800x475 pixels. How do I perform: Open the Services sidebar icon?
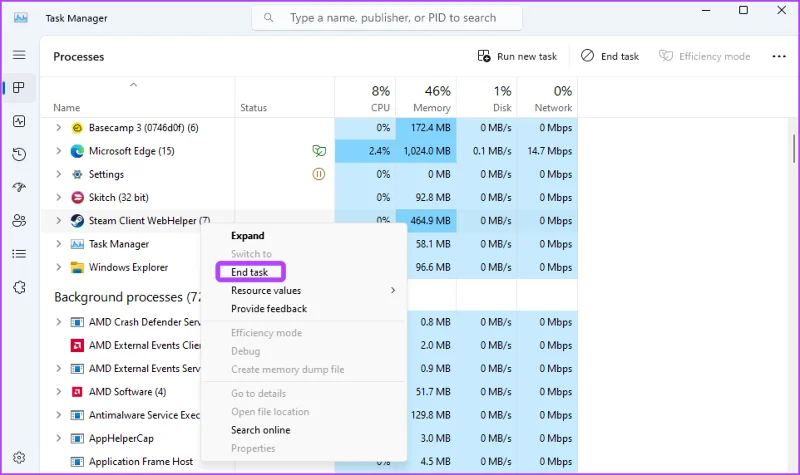point(19,287)
